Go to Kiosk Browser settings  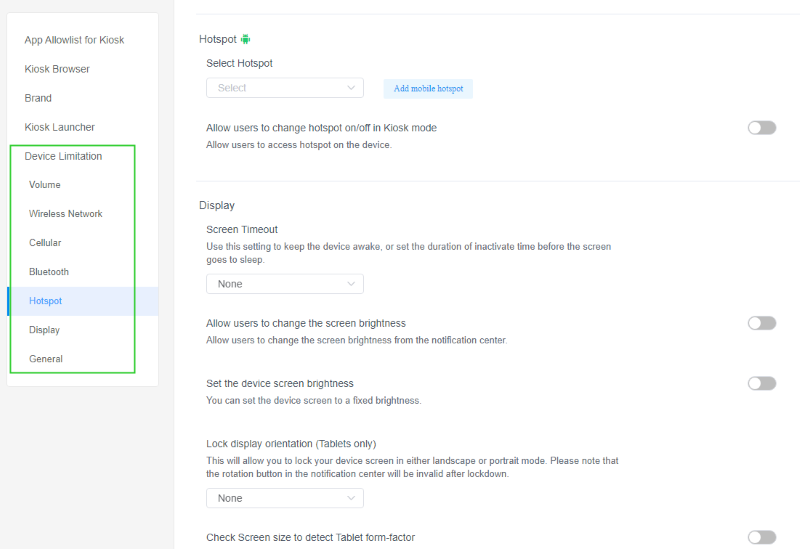tap(57, 69)
